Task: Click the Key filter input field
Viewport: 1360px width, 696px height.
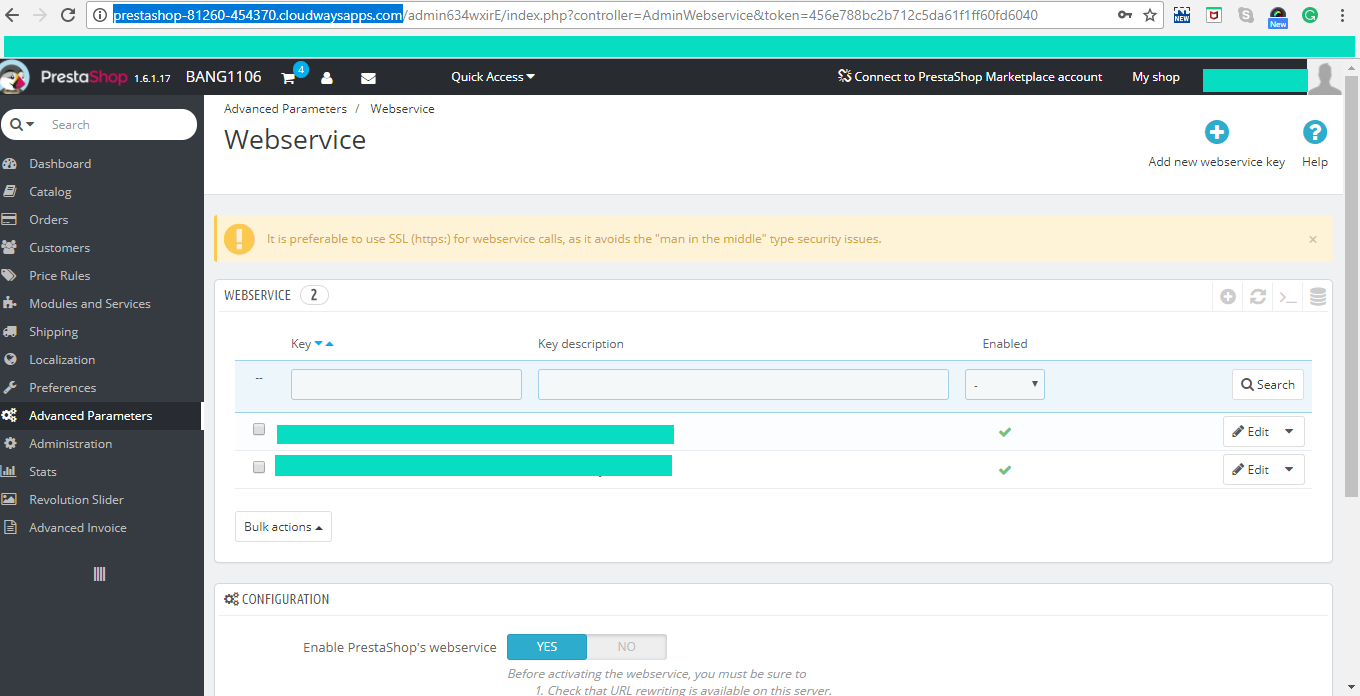Action: point(406,385)
